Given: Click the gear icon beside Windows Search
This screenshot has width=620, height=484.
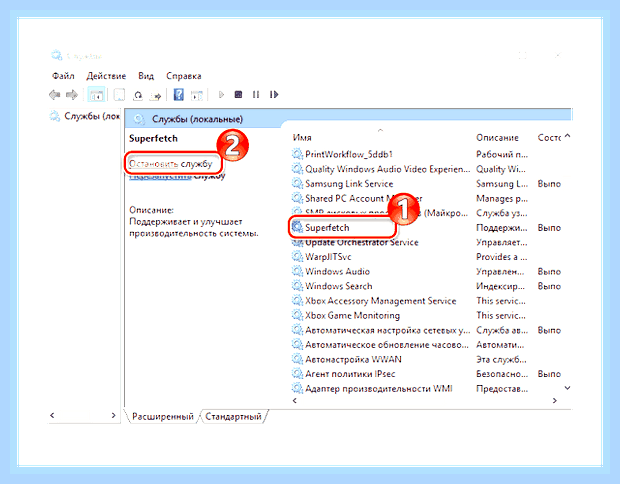Looking at the screenshot, I should click(x=297, y=286).
